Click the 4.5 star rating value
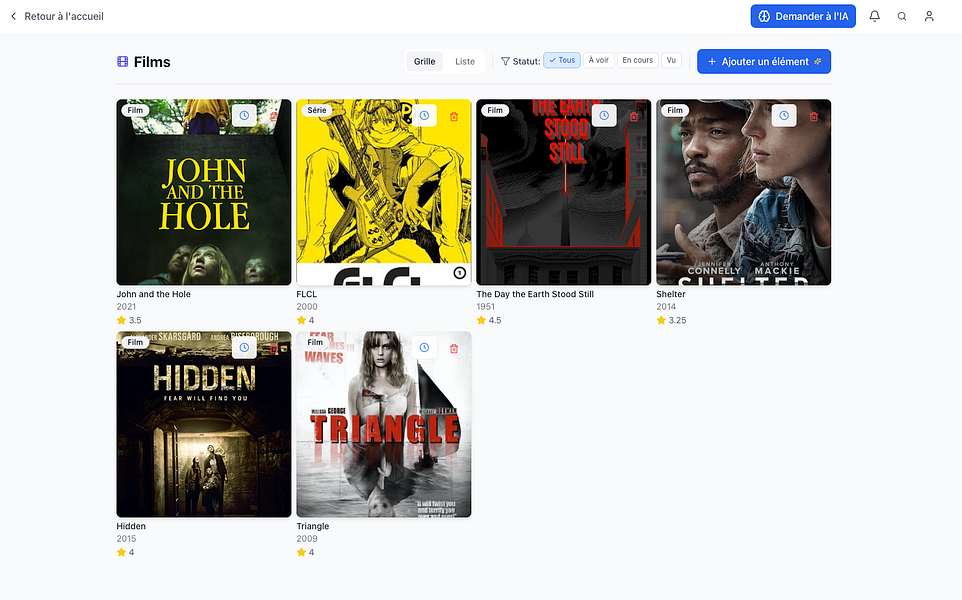This screenshot has height=600, width=962. (x=495, y=320)
